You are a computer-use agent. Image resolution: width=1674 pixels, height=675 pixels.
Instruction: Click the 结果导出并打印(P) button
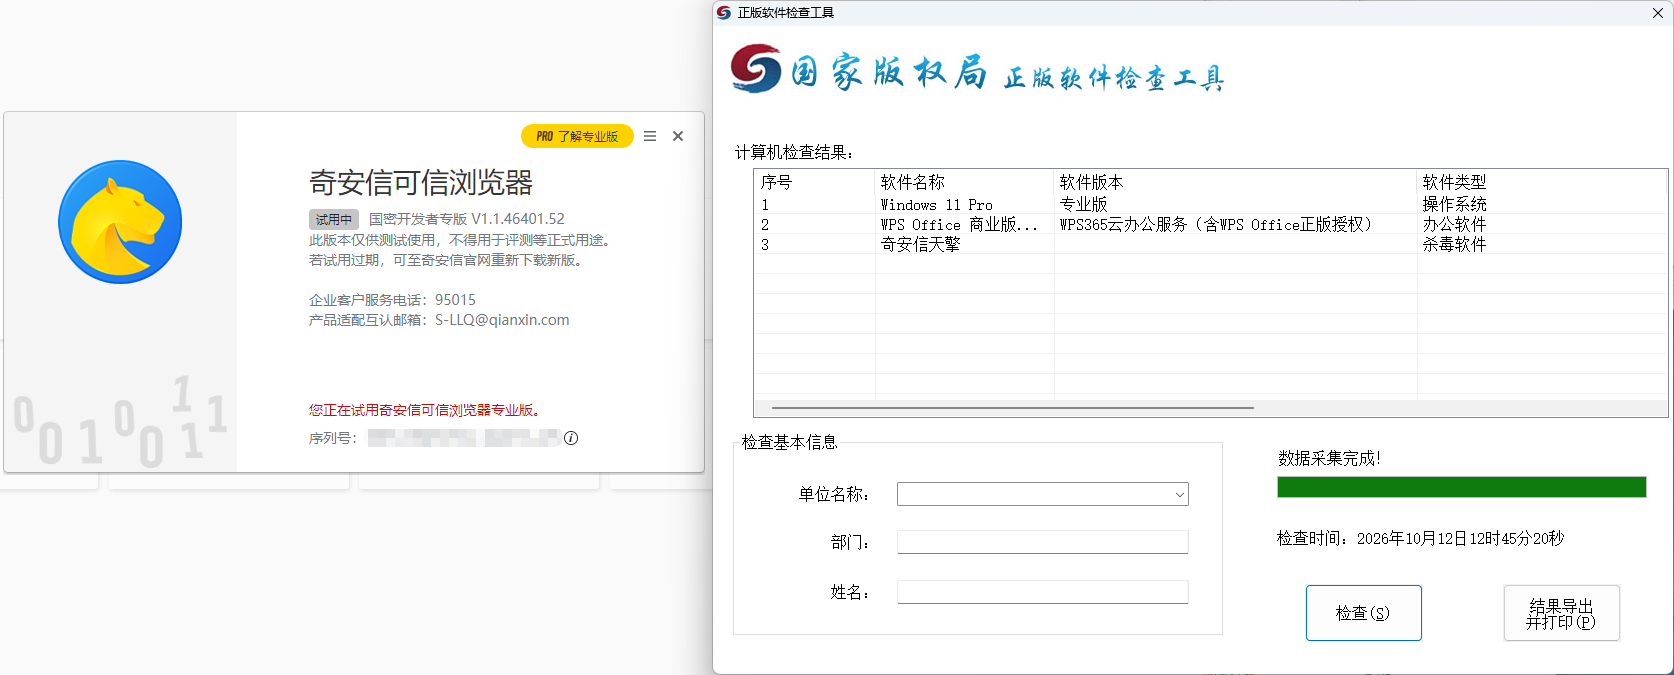pyautogui.click(x=1561, y=613)
